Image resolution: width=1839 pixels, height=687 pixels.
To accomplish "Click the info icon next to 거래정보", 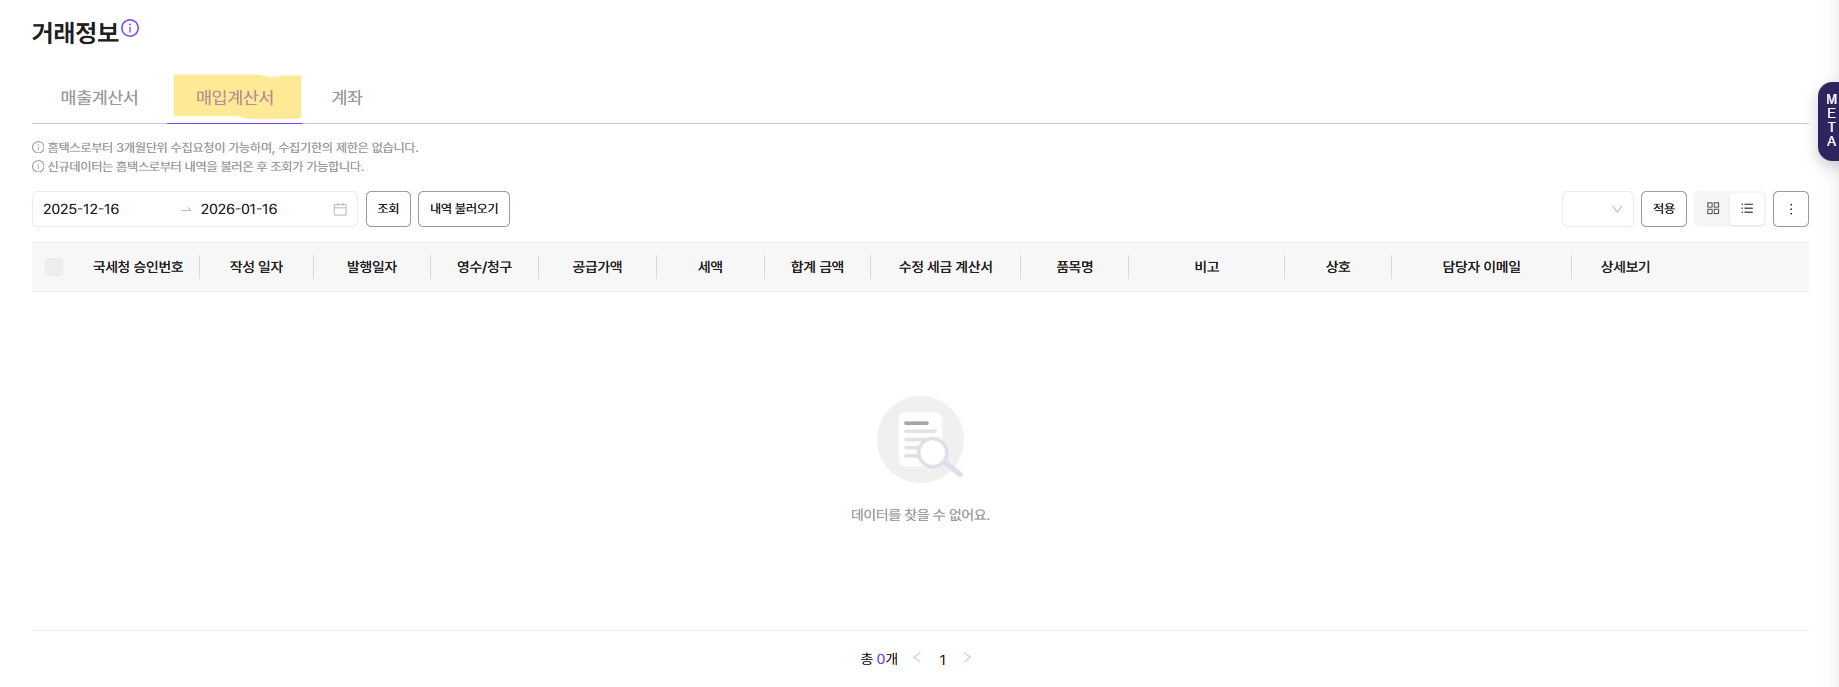I will (130, 29).
